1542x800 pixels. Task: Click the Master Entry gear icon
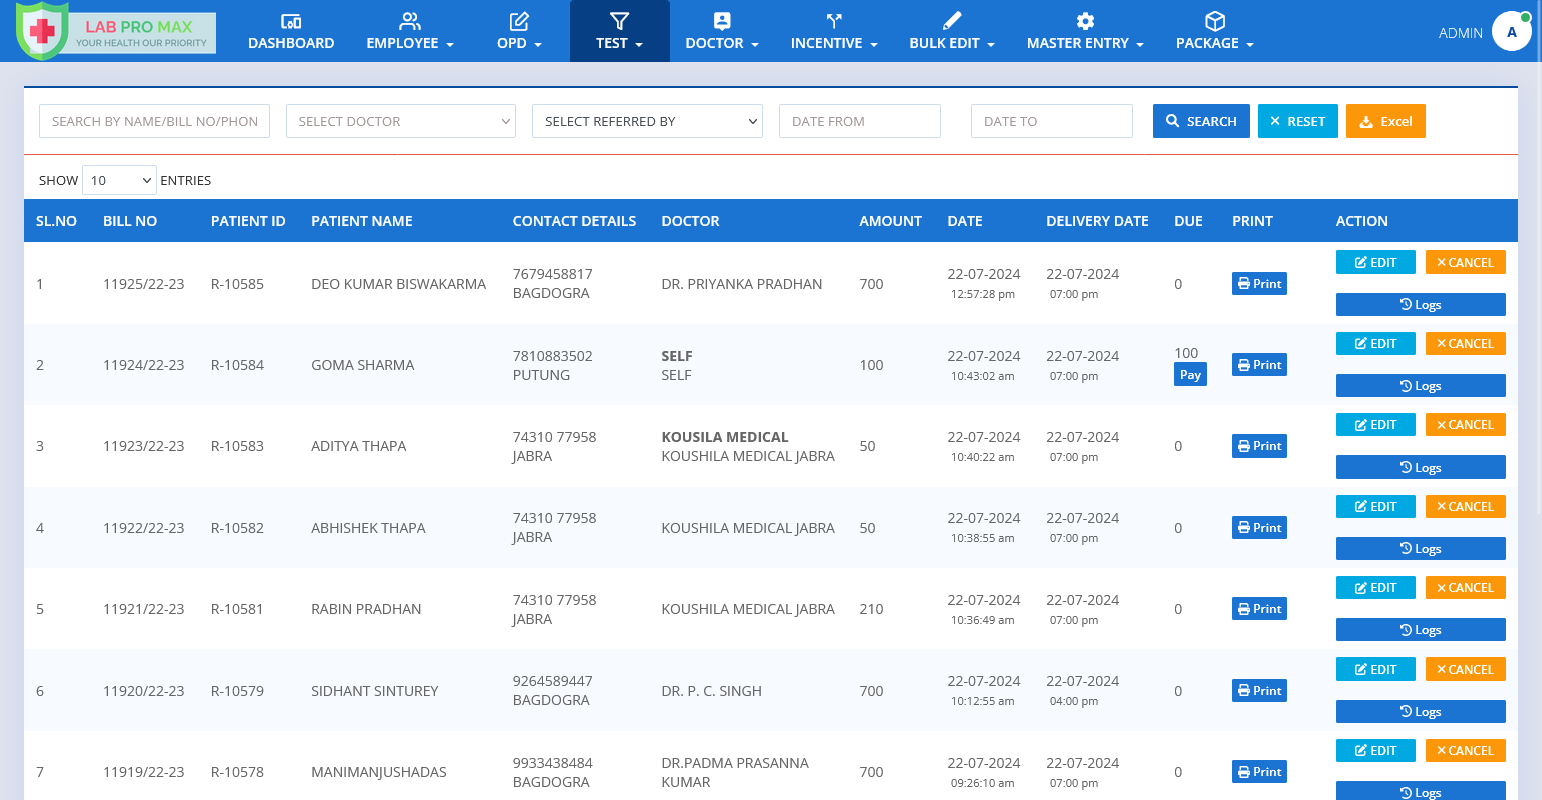coord(1085,21)
